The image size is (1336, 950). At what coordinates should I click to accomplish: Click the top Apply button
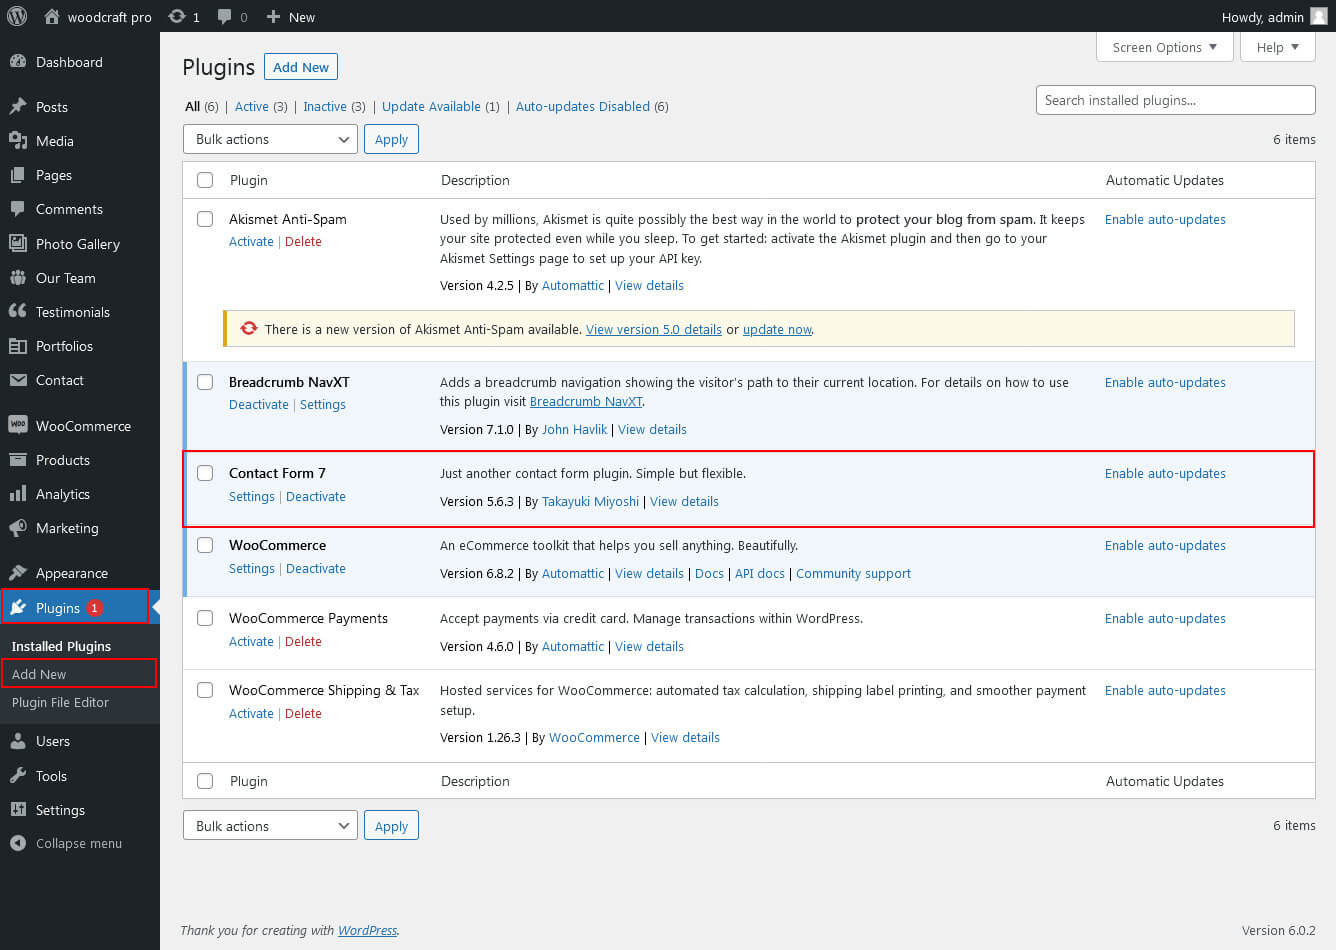pyautogui.click(x=391, y=139)
